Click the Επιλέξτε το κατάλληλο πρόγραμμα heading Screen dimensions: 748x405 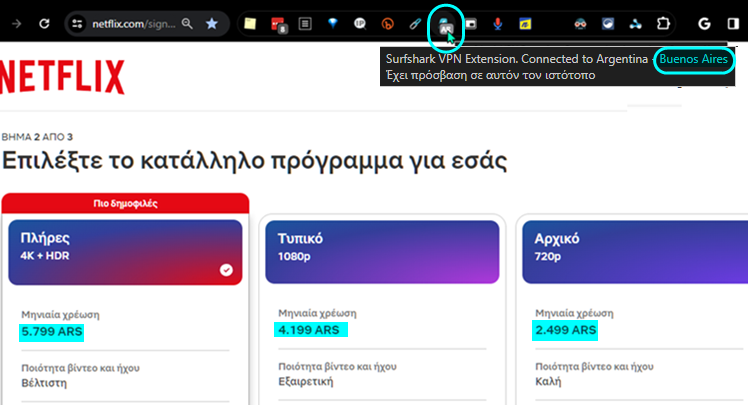(254, 161)
